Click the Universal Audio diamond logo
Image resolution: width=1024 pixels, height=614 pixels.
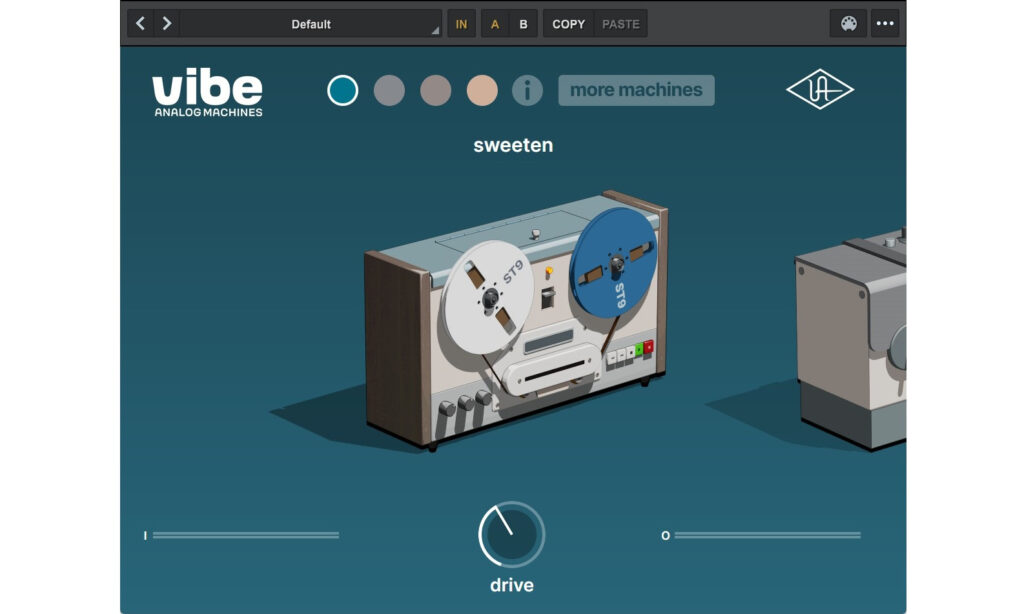coord(820,90)
